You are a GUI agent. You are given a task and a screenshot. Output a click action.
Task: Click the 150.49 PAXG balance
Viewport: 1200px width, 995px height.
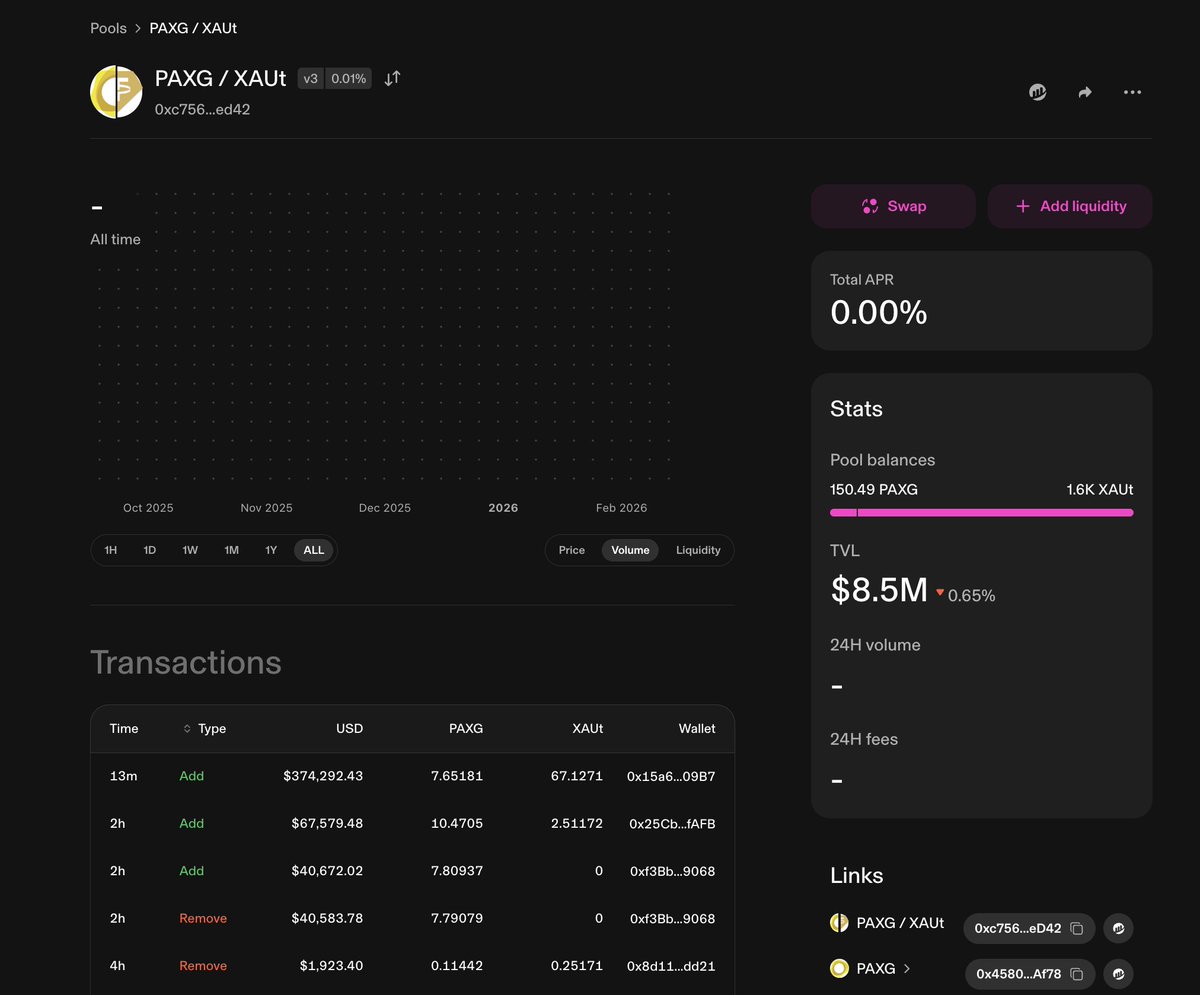[x=874, y=490]
